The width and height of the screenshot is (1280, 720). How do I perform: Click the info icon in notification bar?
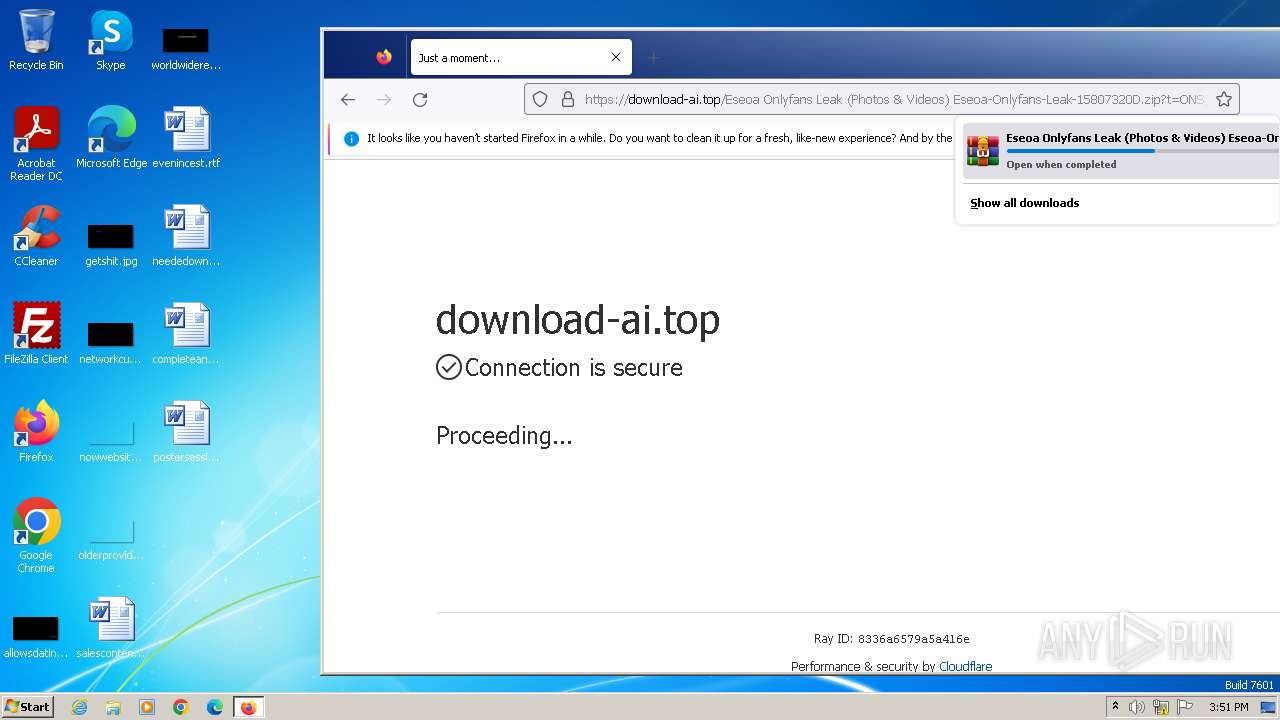pyautogui.click(x=351, y=138)
